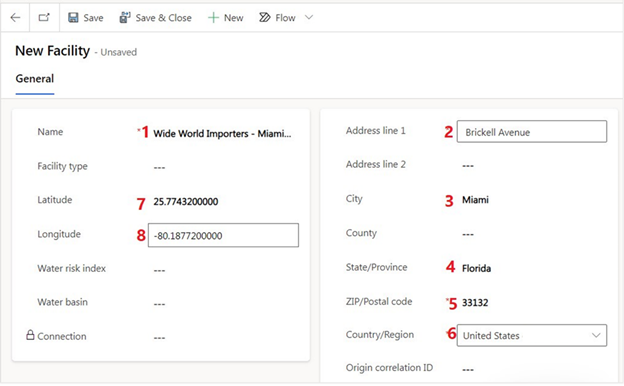This screenshot has width=624, height=386.
Task: Click the Name field label
Action: click(x=50, y=132)
